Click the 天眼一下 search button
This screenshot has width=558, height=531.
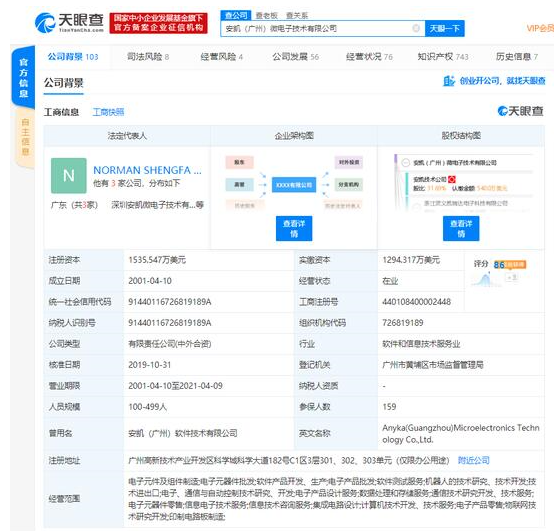(x=444, y=28)
